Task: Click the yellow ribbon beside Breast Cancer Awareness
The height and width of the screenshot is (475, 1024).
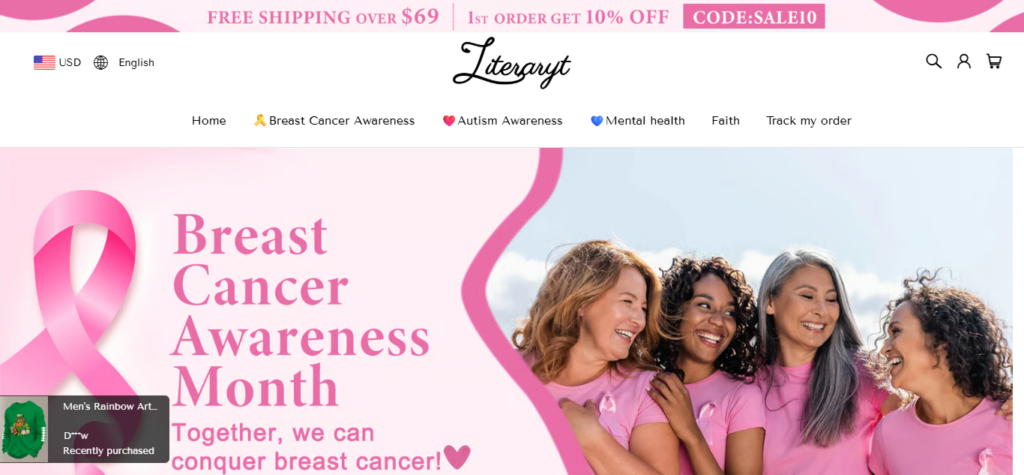Action: 260,120
